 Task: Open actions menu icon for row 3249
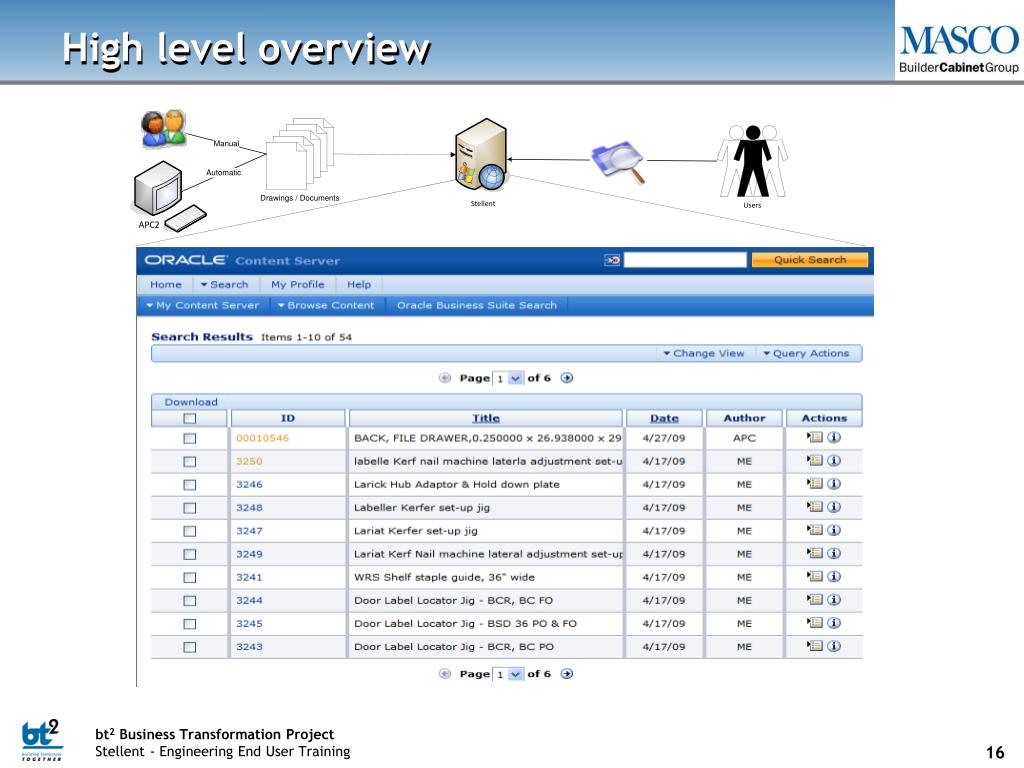[x=814, y=553]
